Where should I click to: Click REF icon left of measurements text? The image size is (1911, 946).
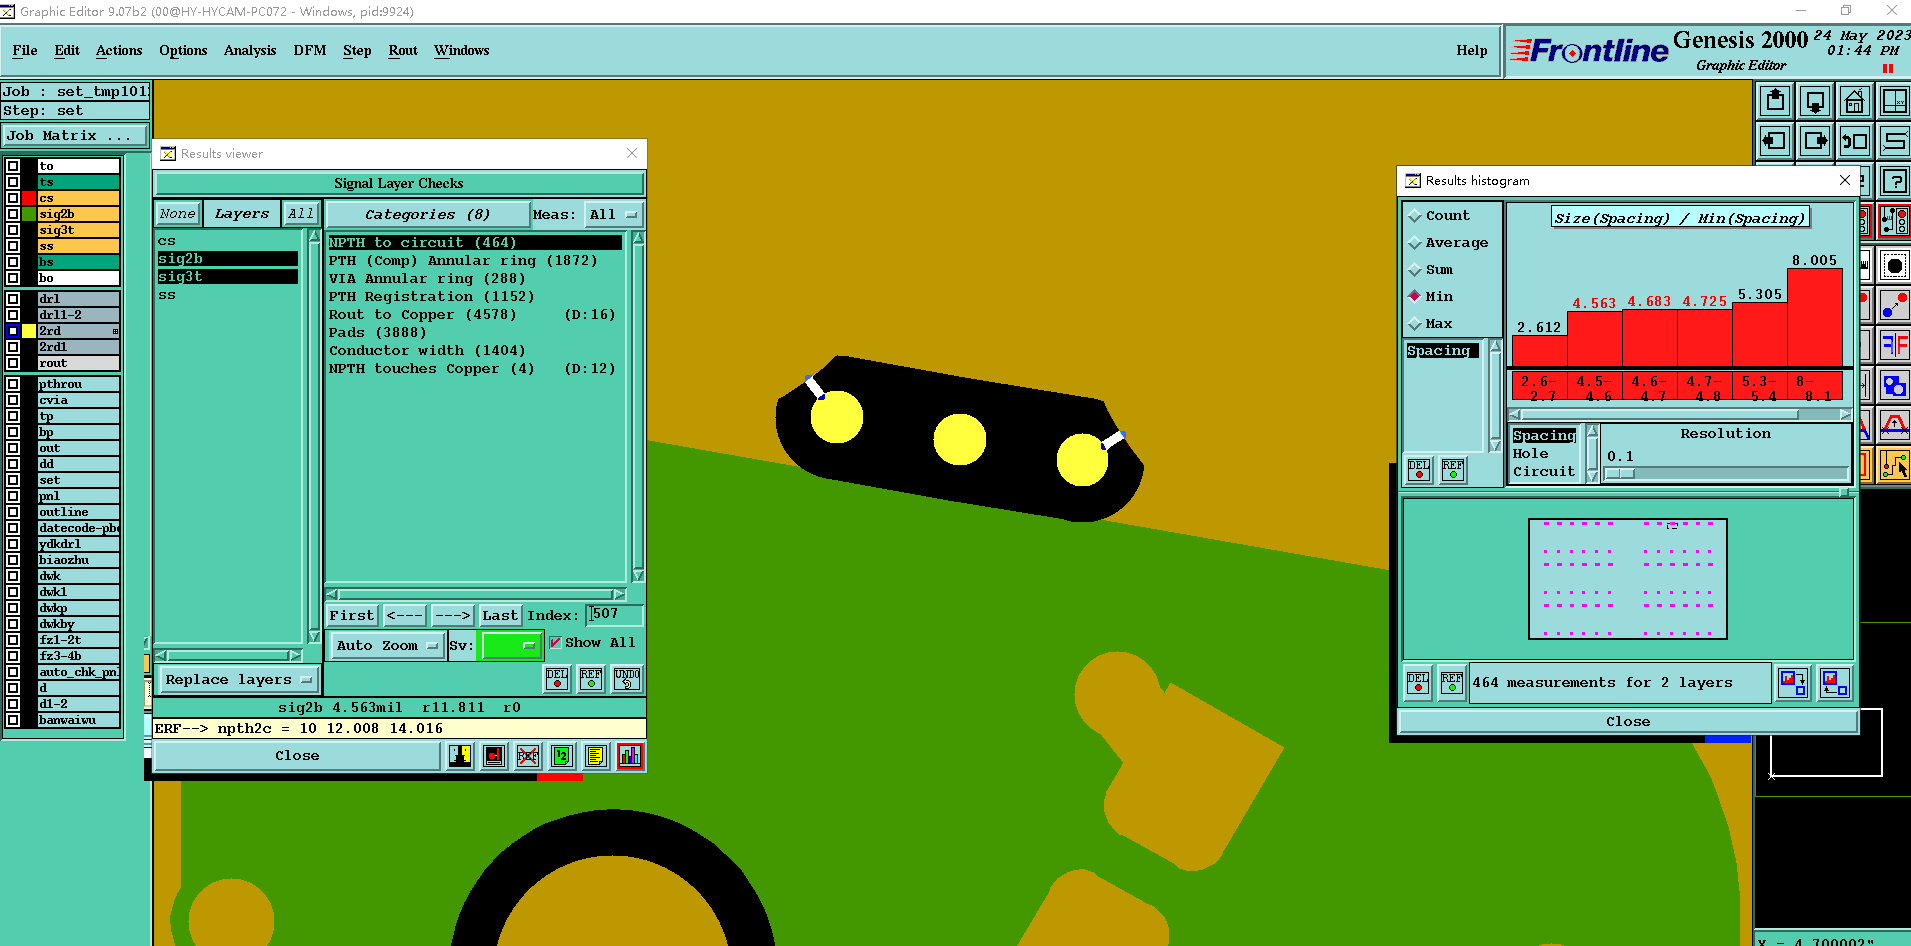point(1452,683)
